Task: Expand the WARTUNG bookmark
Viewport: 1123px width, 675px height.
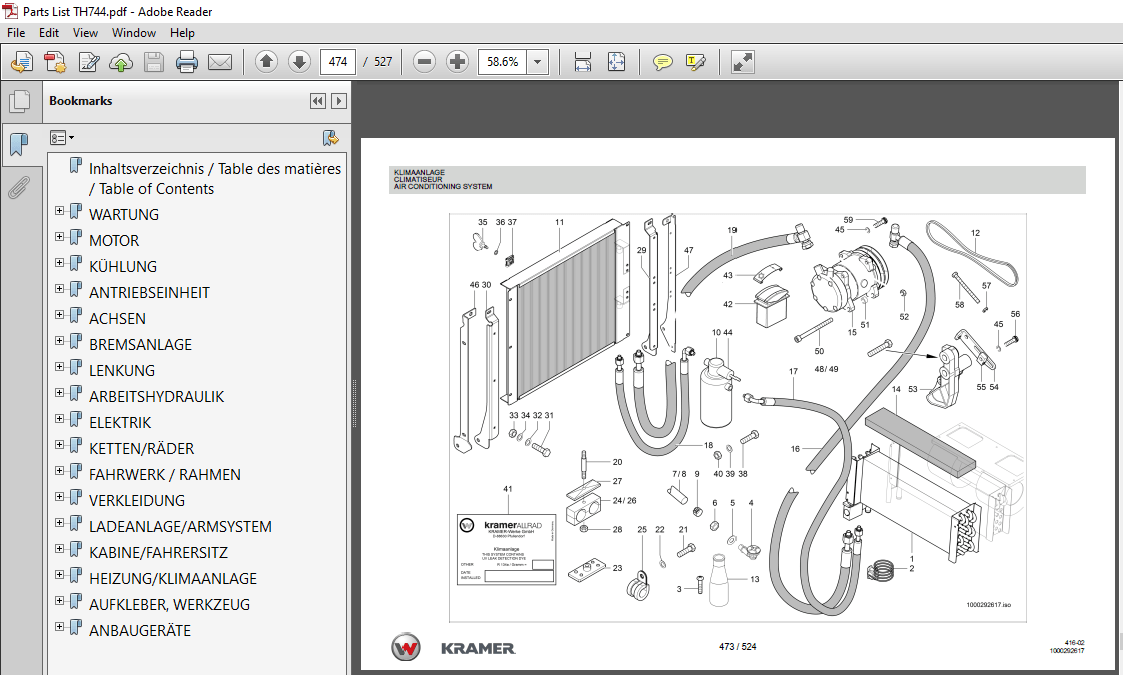Action: (x=58, y=214)
